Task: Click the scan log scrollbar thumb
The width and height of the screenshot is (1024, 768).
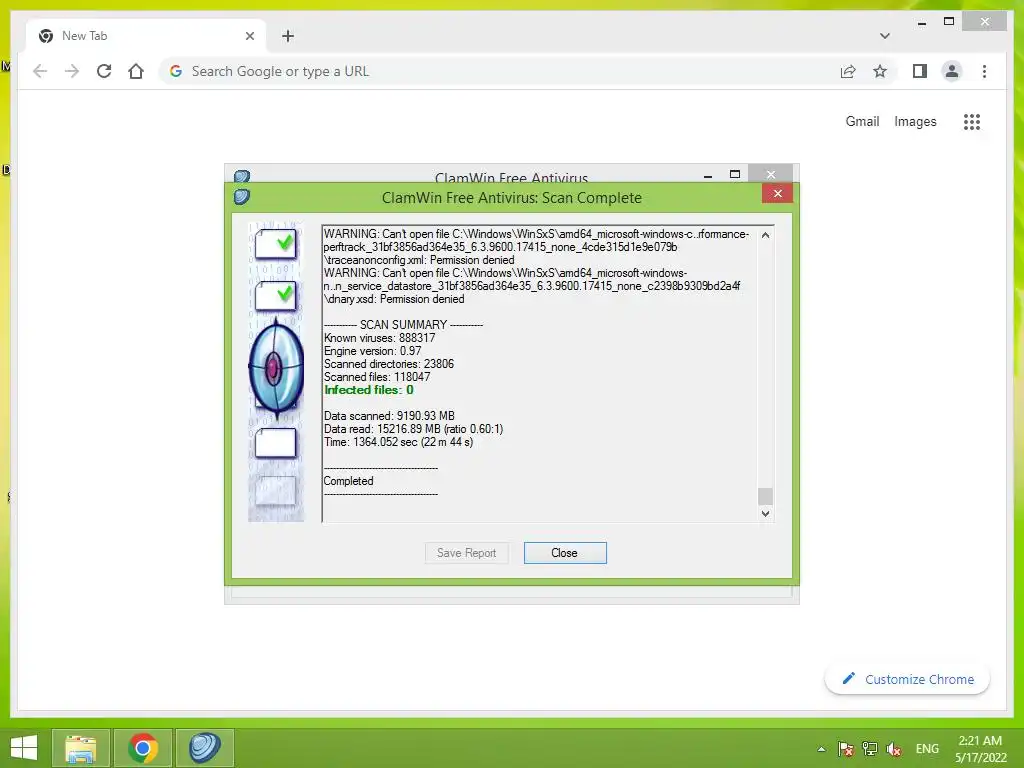Action: point(765,496)
